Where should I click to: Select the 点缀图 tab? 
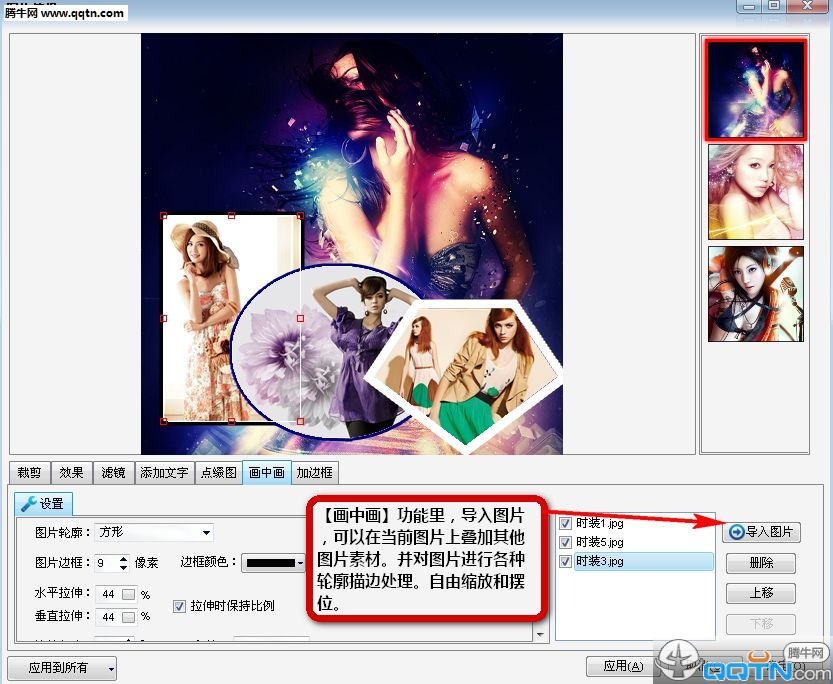pos(218,473)
